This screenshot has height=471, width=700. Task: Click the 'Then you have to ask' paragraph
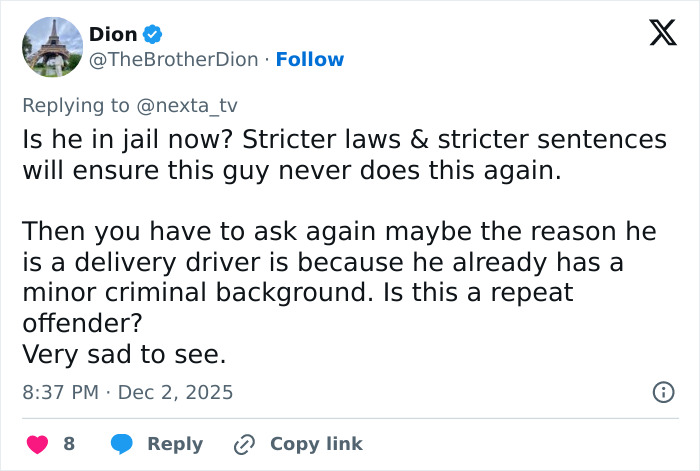pyautogui.click(x=340, y=278)
